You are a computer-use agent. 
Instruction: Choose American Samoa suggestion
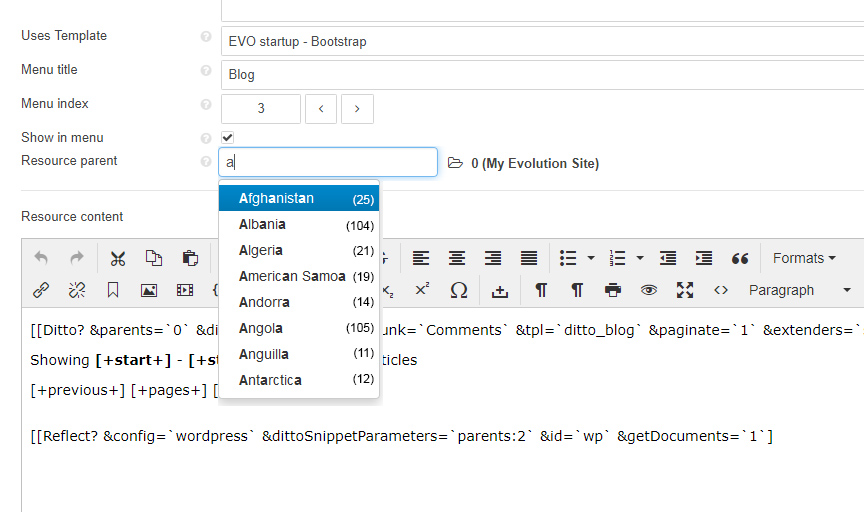click(x=299, y=276)
